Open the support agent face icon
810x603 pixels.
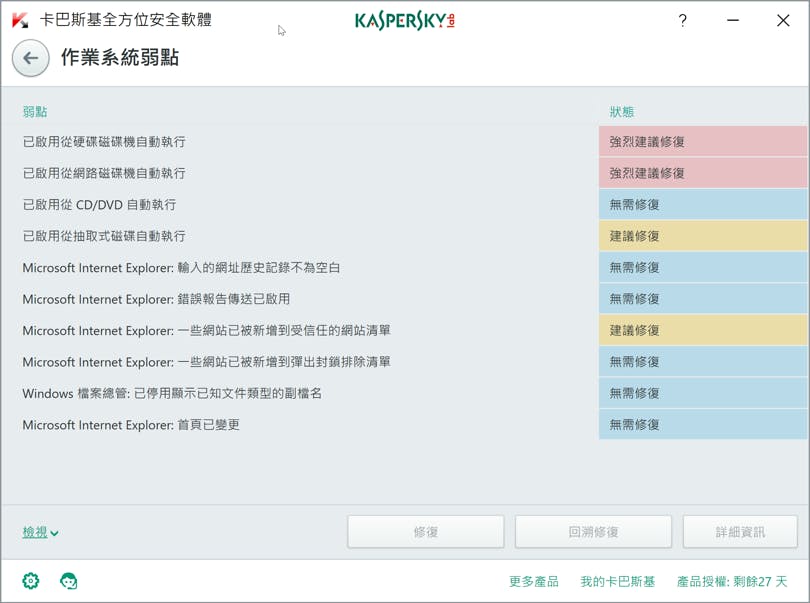pos(68,581)
